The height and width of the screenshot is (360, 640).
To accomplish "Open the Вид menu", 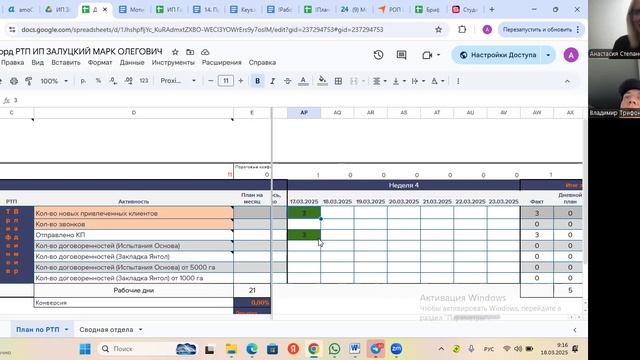I will point(38,62).
